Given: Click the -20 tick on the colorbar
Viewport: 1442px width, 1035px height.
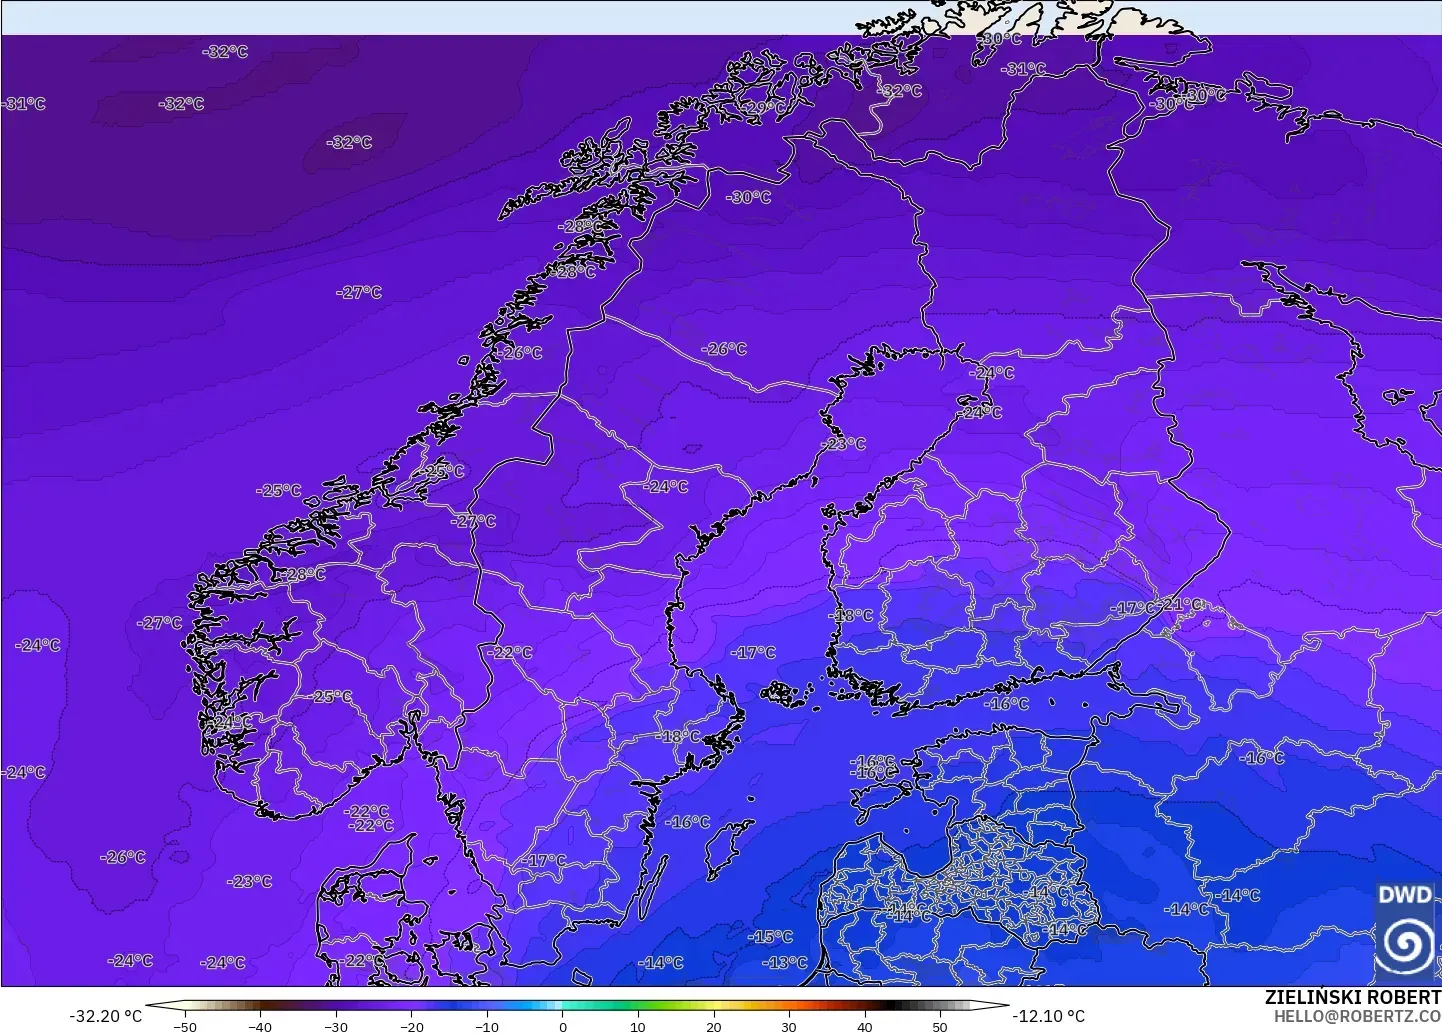Looking at the screenshot, I should click(x=411, y=1027).
